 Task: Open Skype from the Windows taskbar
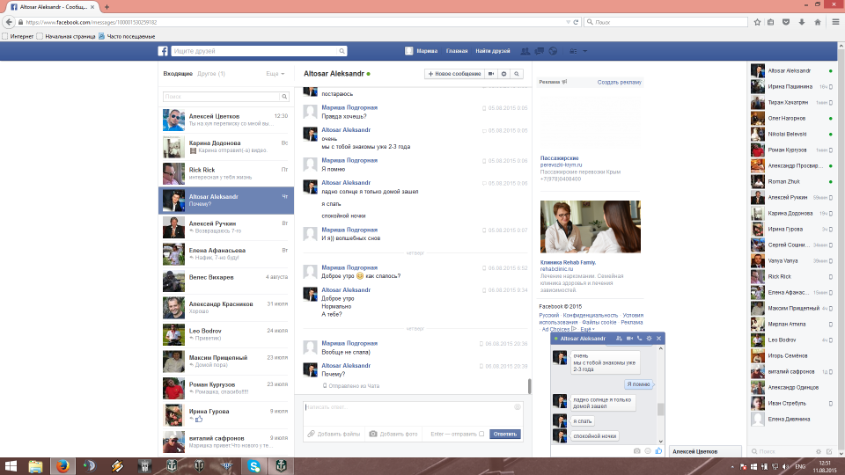pyautogui.click(x=254, y=466)
